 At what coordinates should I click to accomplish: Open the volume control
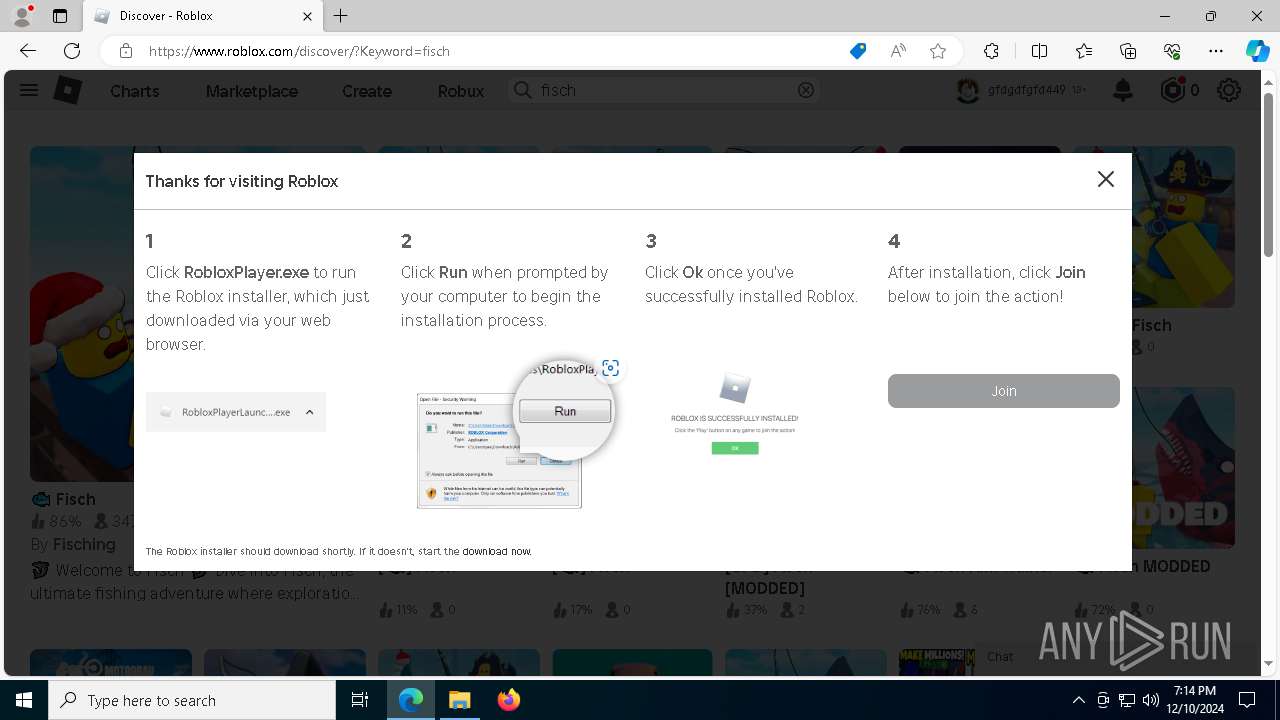coord(1150,700)
